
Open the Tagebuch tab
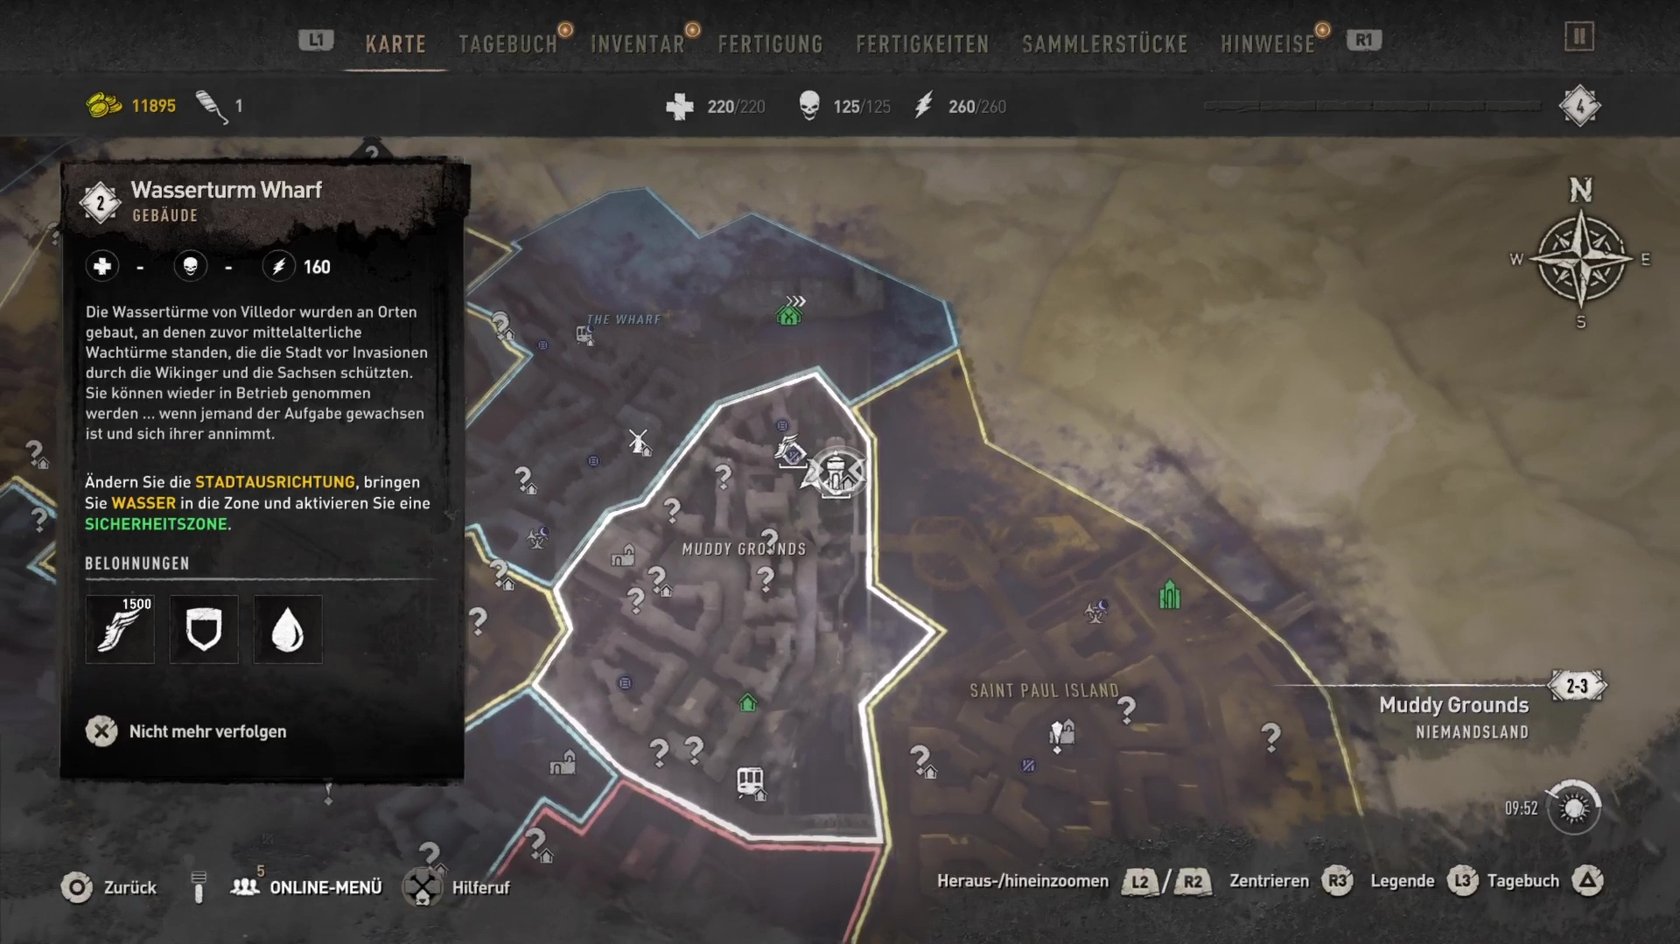(x=508, y=44)
